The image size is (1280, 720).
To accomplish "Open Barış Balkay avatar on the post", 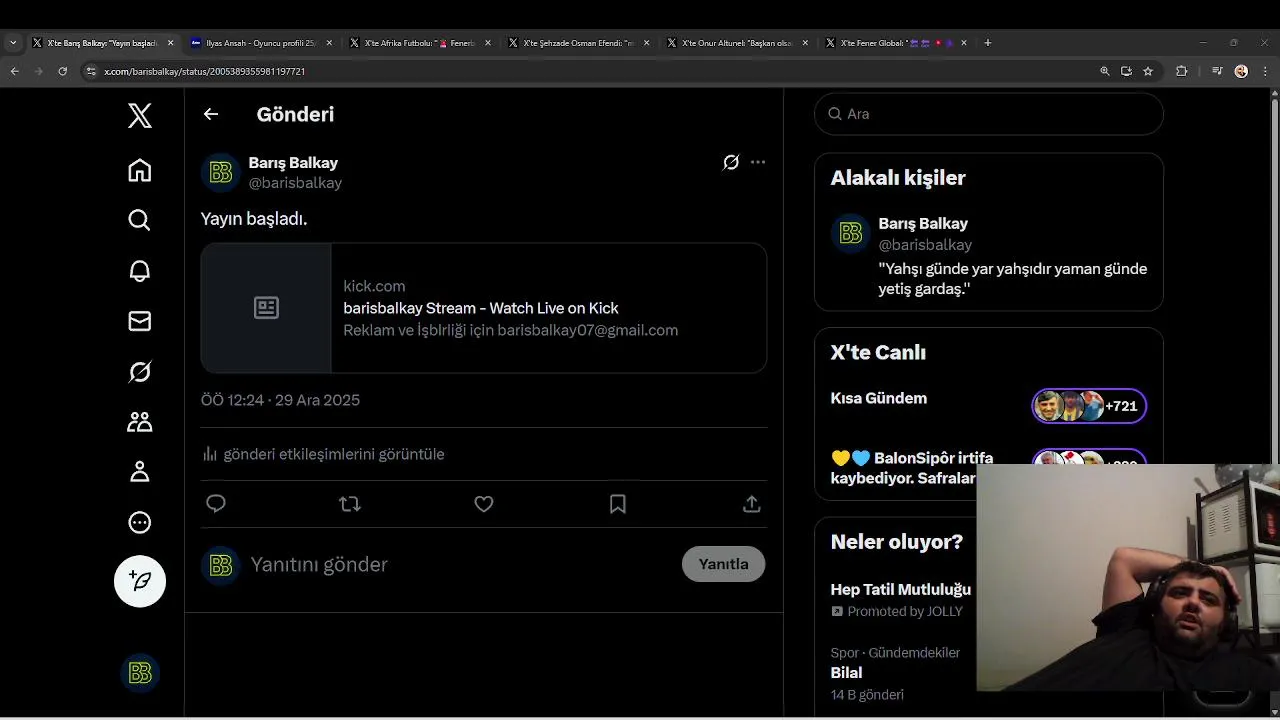I will (x=221, y=173).
